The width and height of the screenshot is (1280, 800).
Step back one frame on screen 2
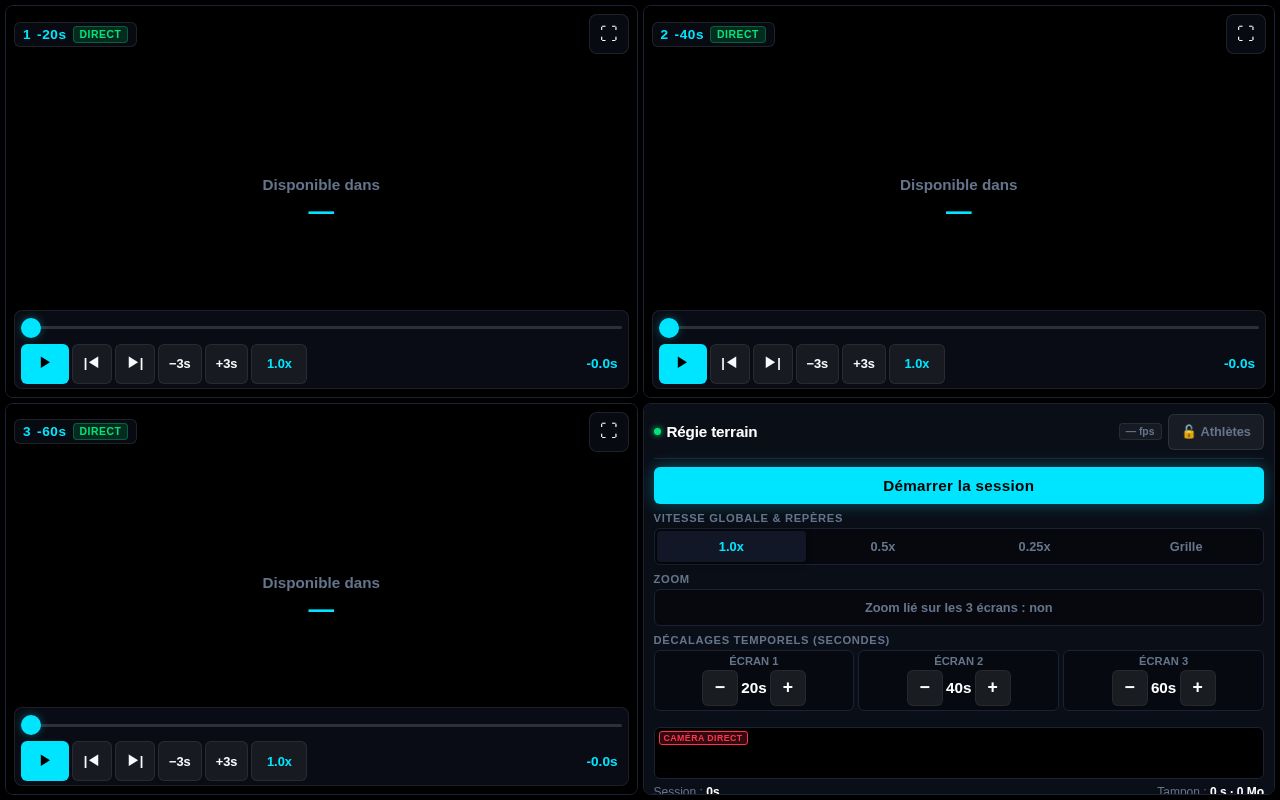point(730,364)
